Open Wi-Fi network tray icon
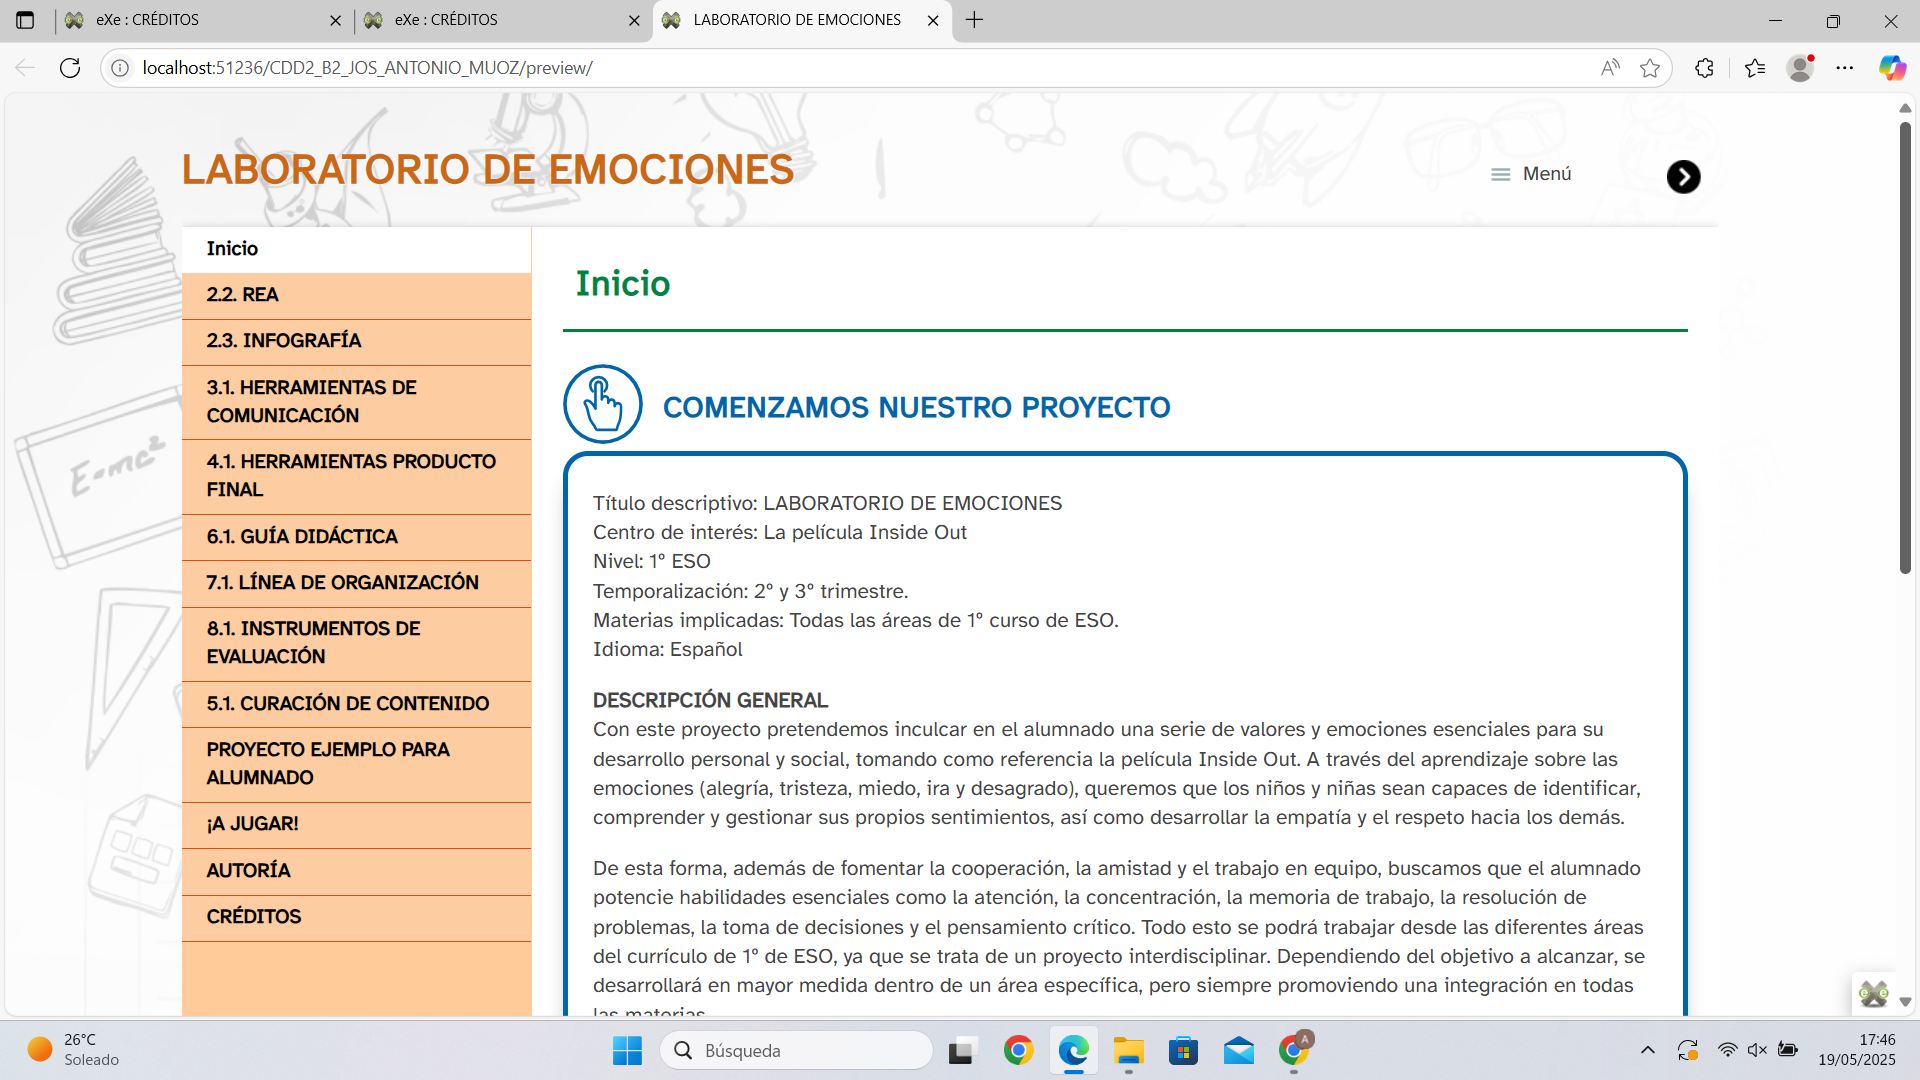The width and height of the screenshot is (1920, 1080). (1727, 1051)
